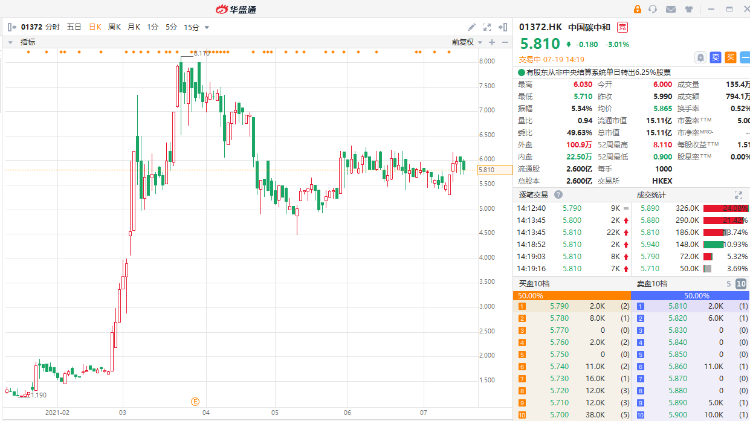This screenshot has width=750, height=421.
Task: Select bid level 10 price 5.700
Action: [x=559, y=415]
